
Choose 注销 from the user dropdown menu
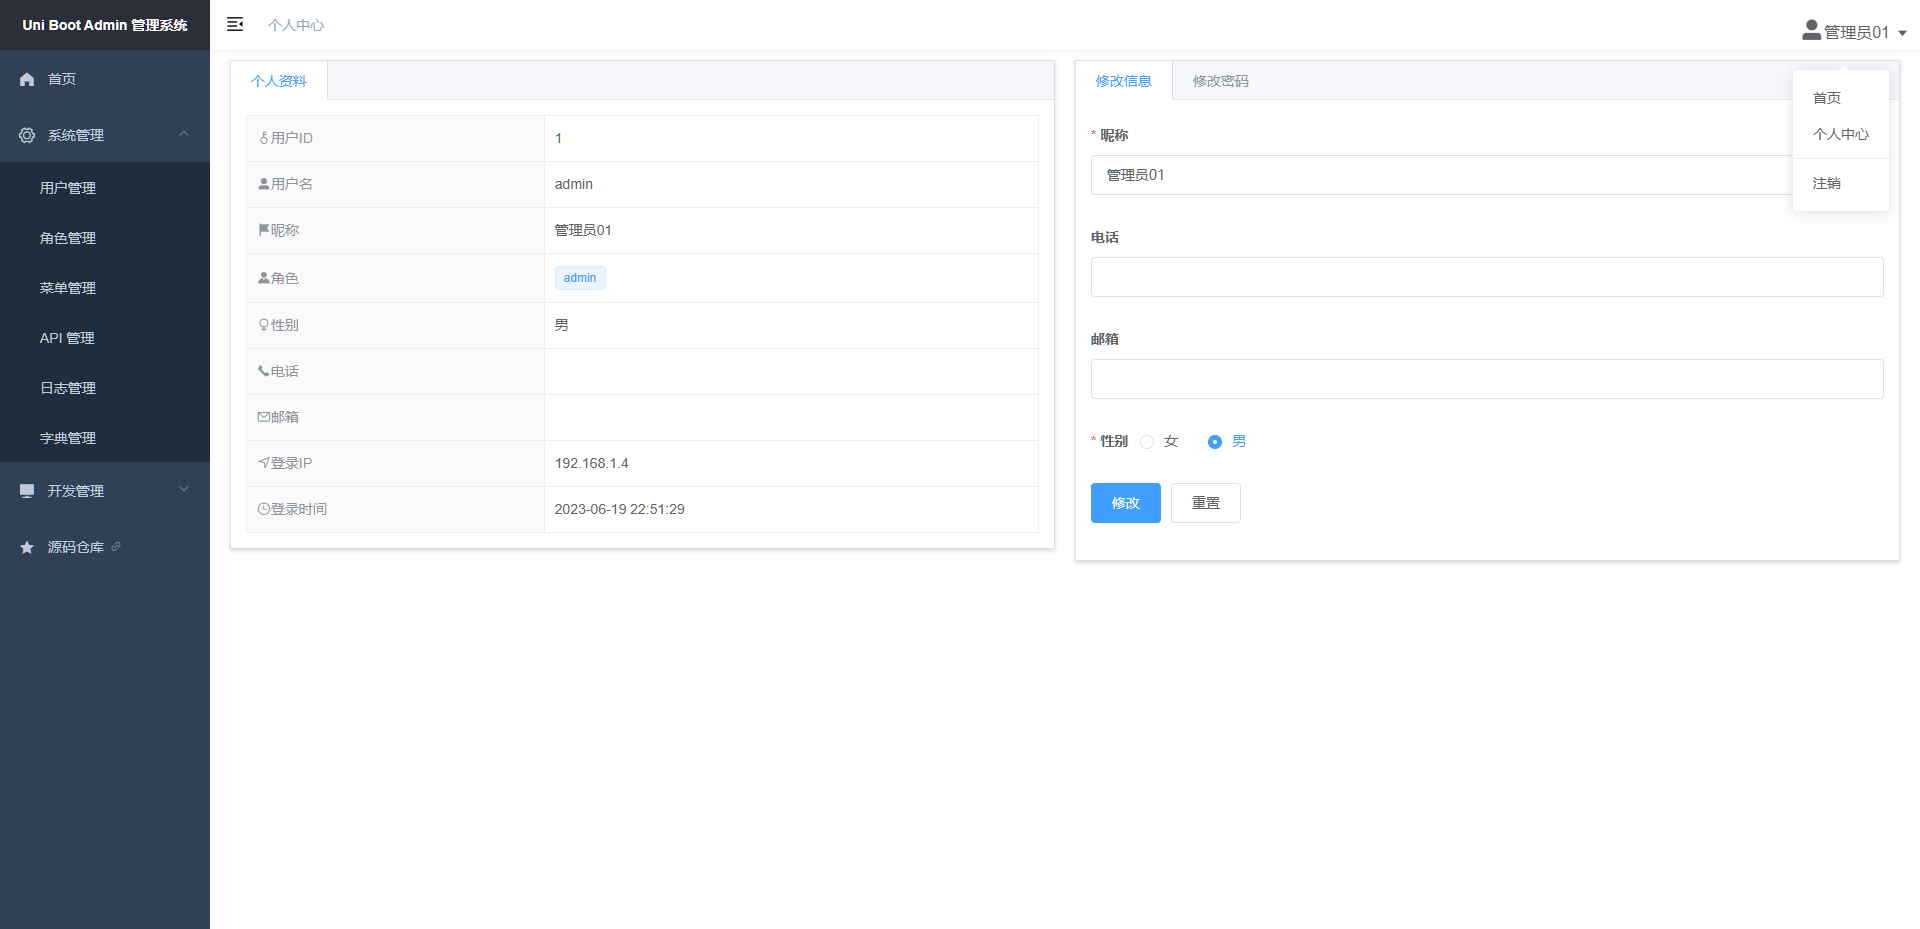coord(1826,183)
